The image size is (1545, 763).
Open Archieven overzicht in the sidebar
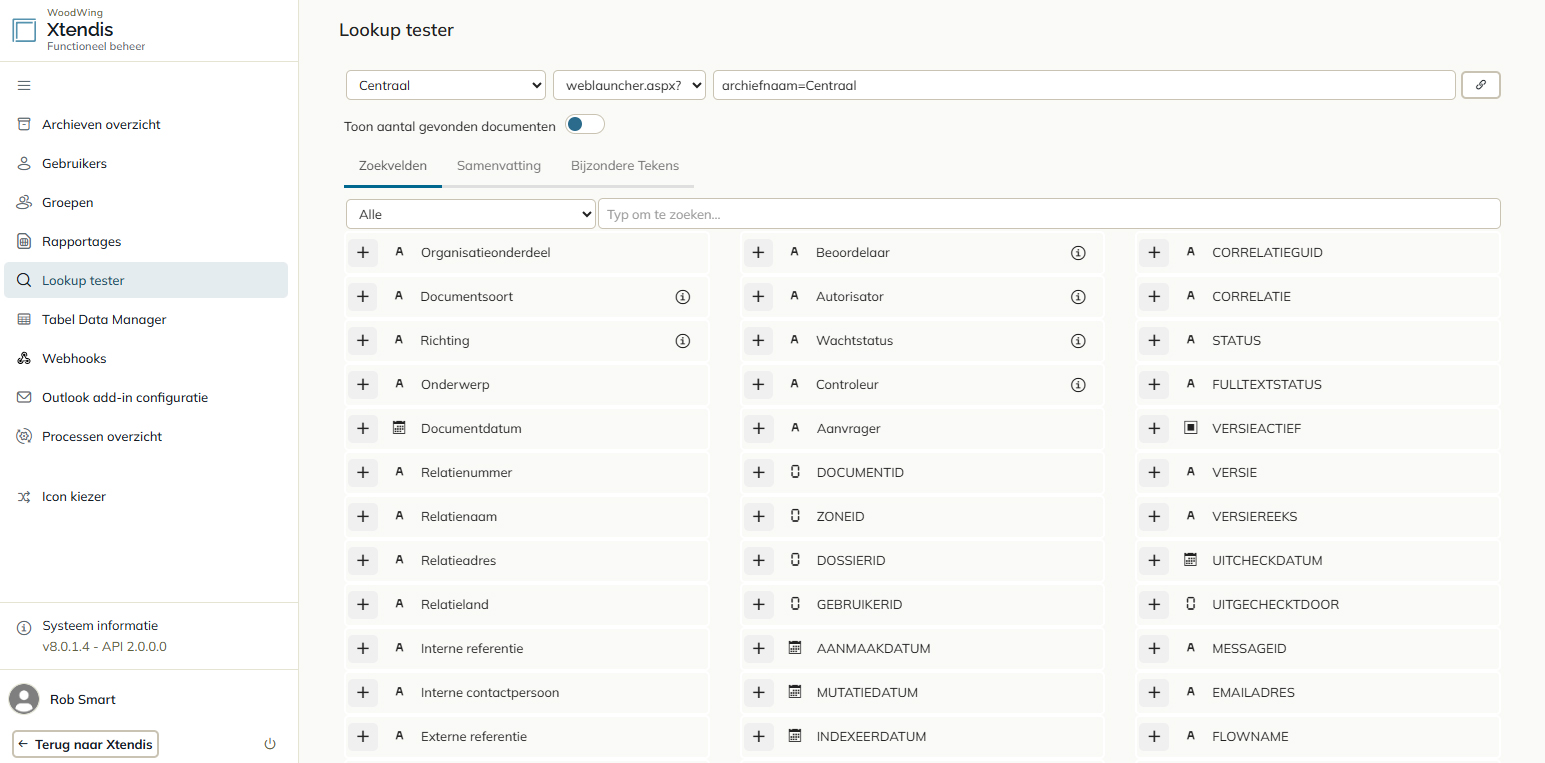tap(146, 125)
